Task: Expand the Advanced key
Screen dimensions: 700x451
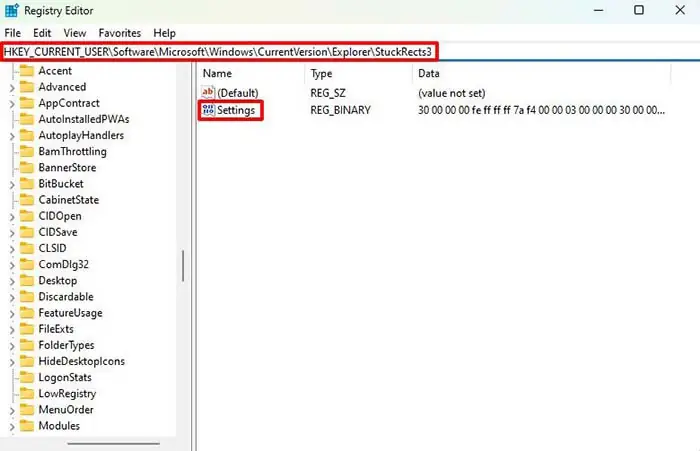Action: (12, 88)
